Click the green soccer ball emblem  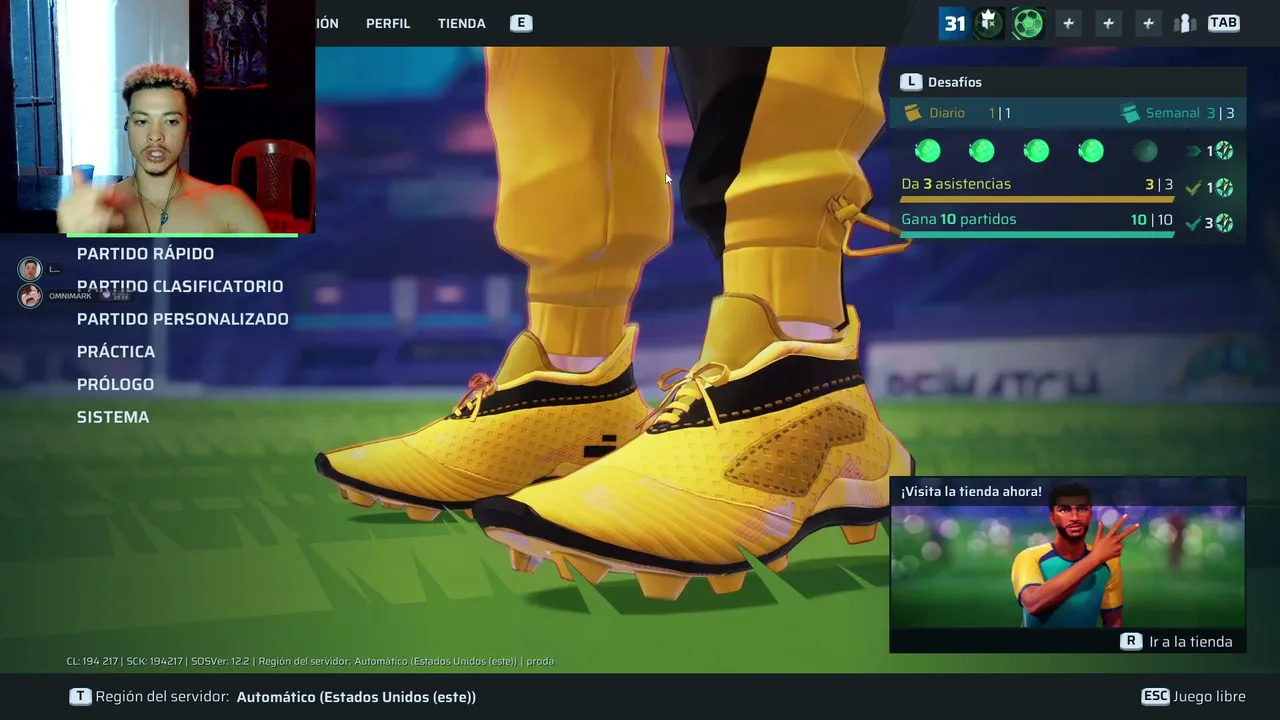1028,23
